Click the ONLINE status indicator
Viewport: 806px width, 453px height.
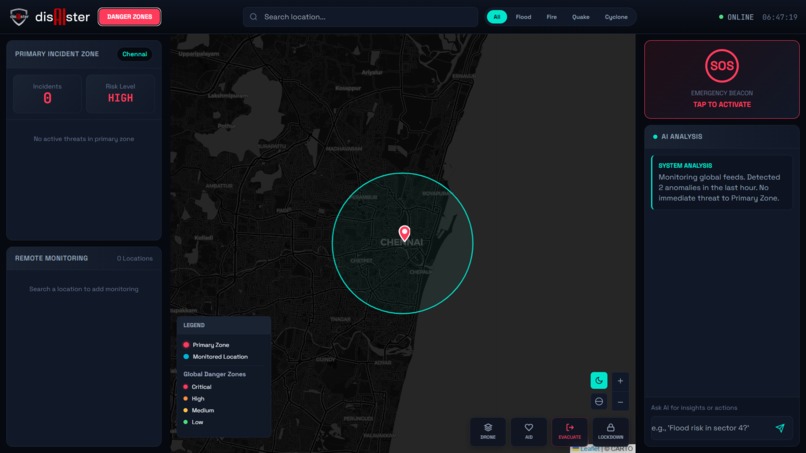click(x=736, y=17)
